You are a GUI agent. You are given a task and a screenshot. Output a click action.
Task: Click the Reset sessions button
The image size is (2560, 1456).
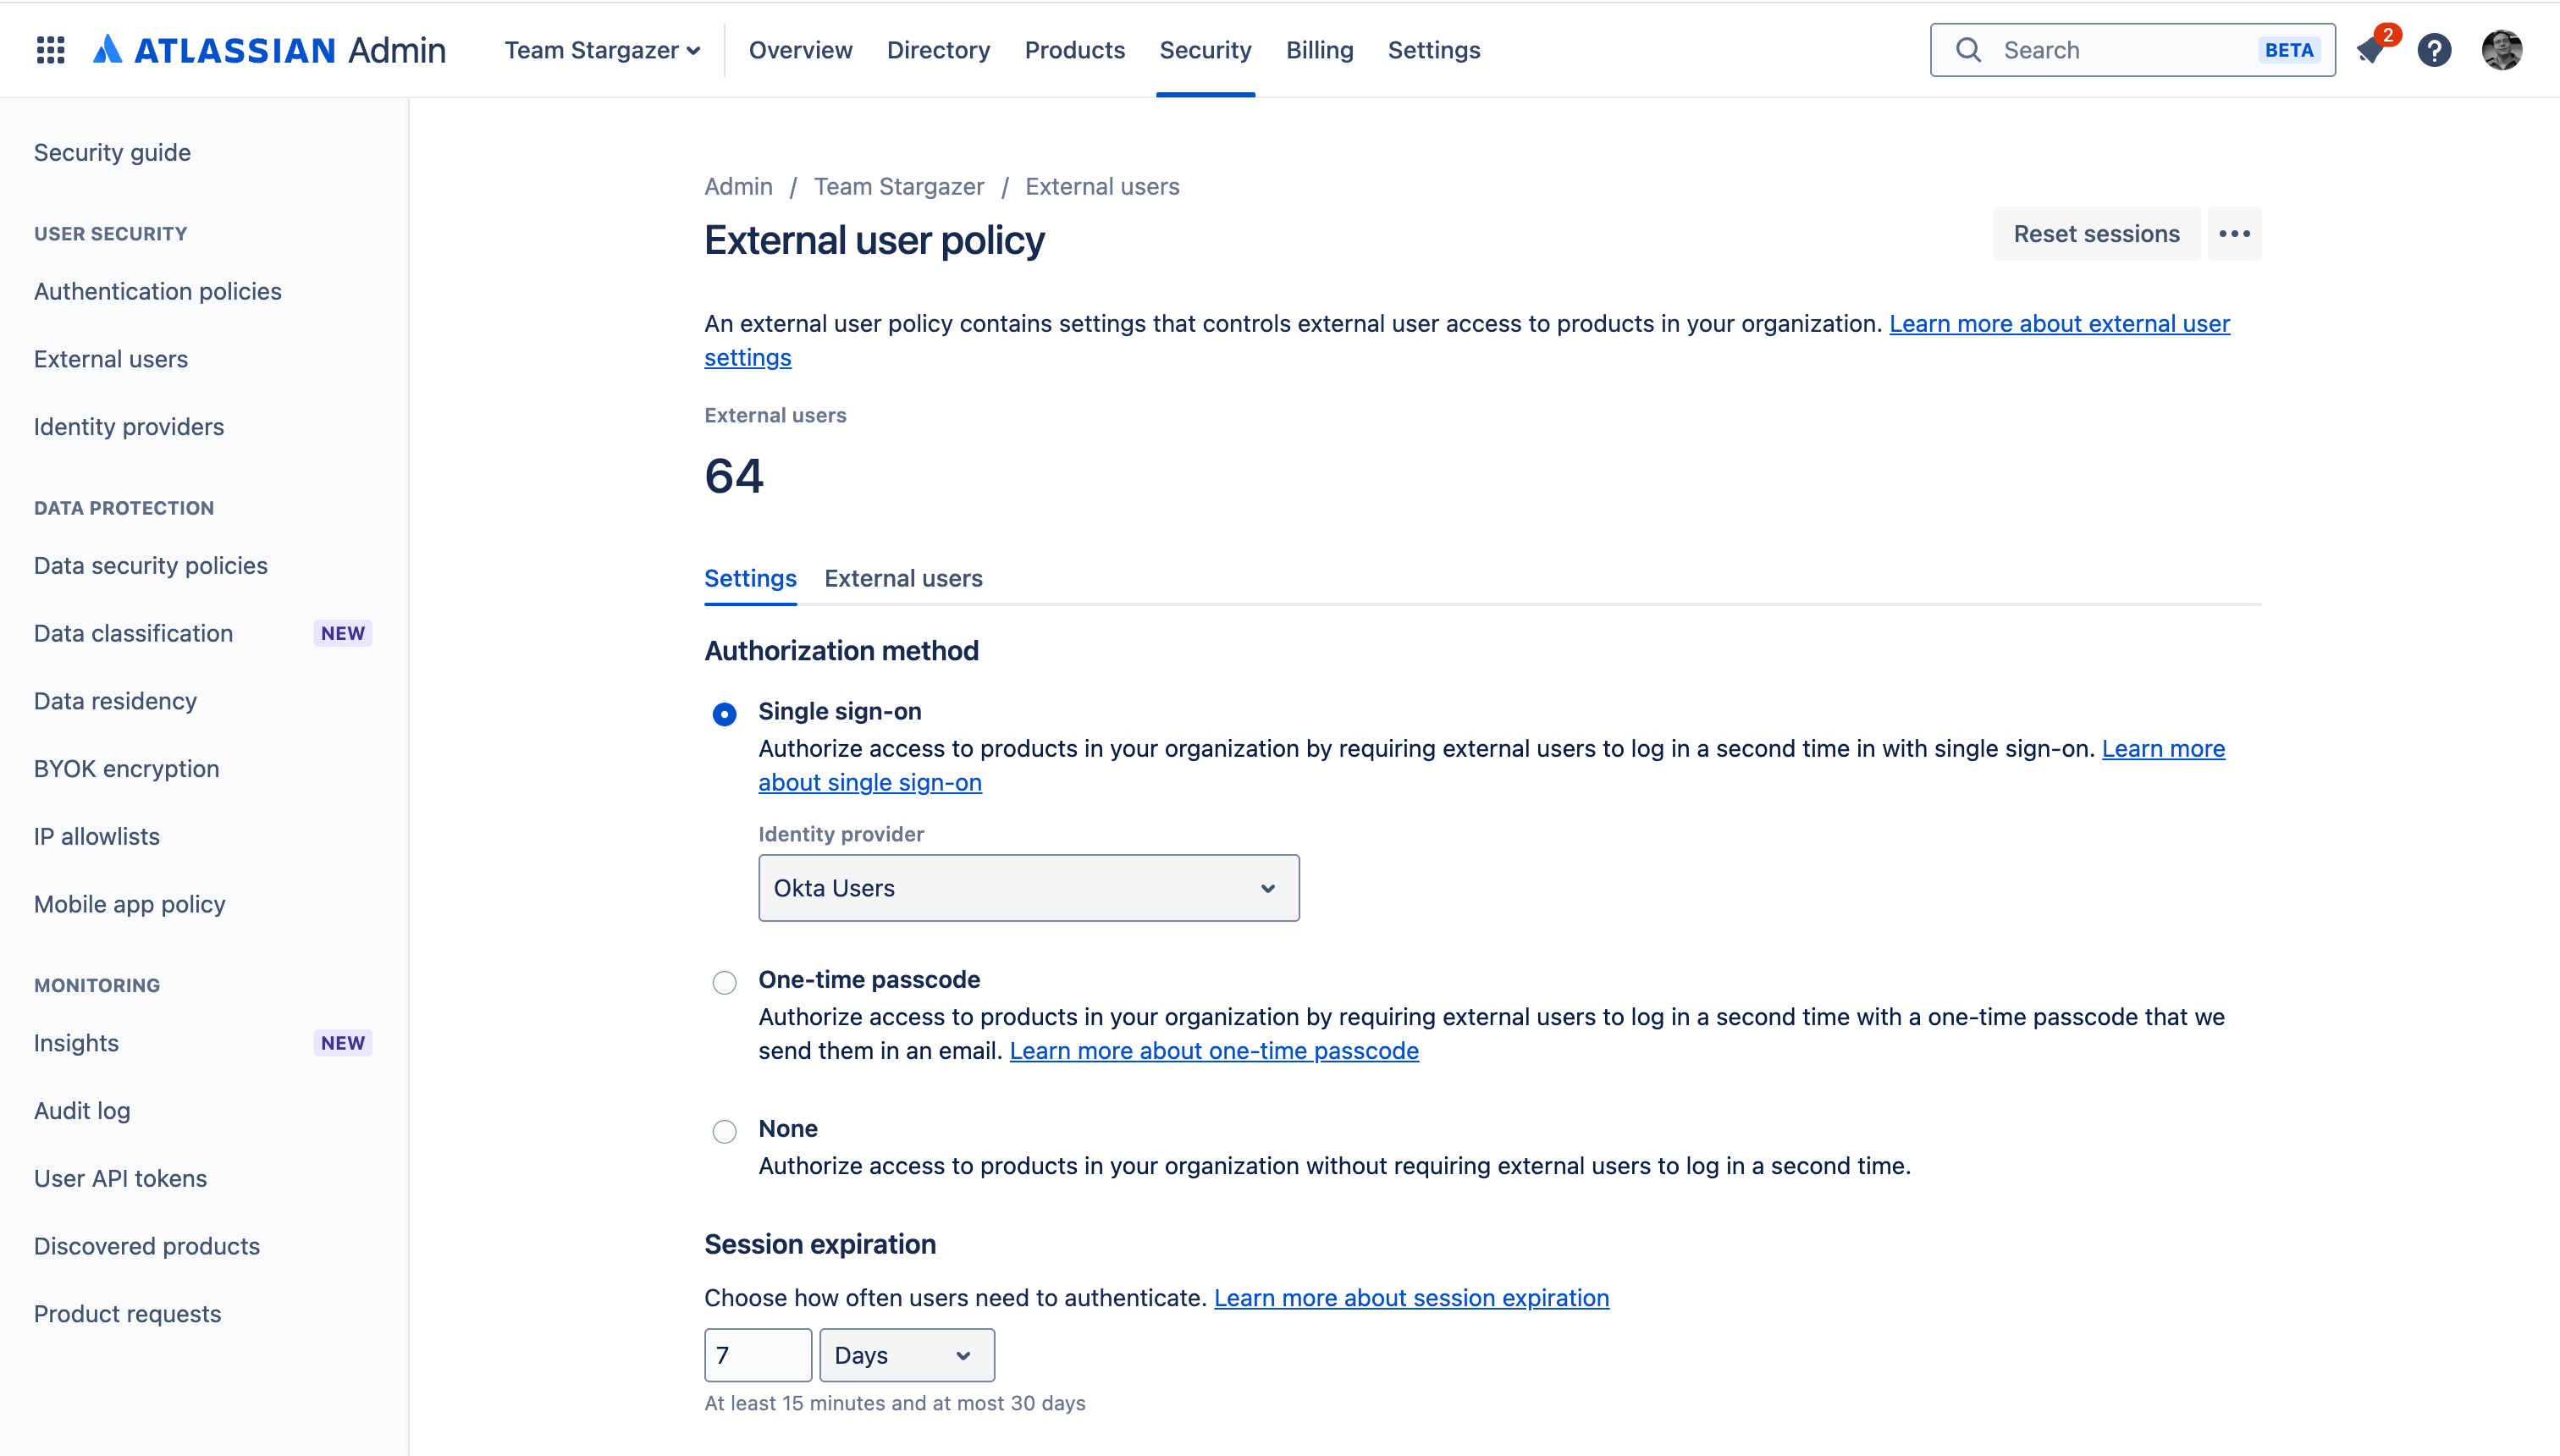pos(2095,233)
